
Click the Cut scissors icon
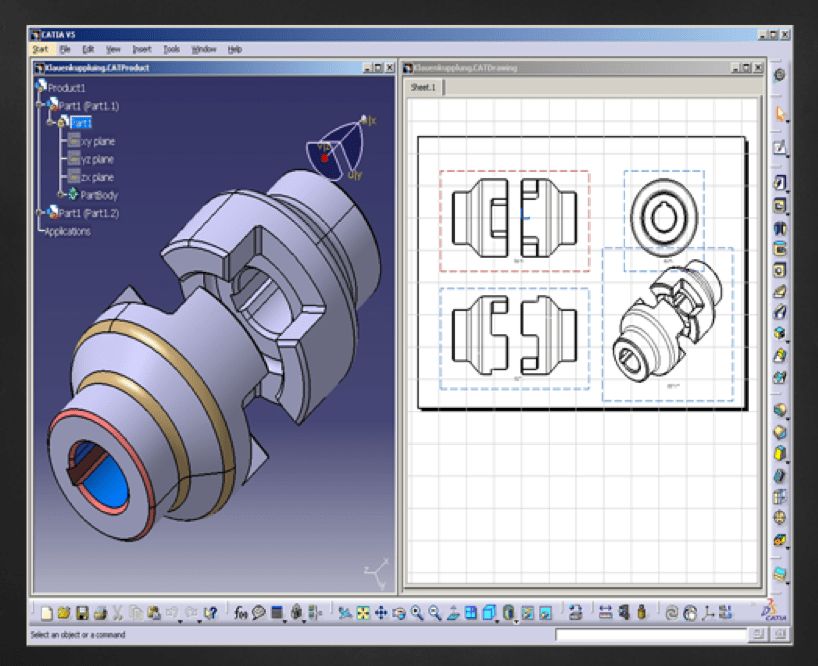coord(118,613)
